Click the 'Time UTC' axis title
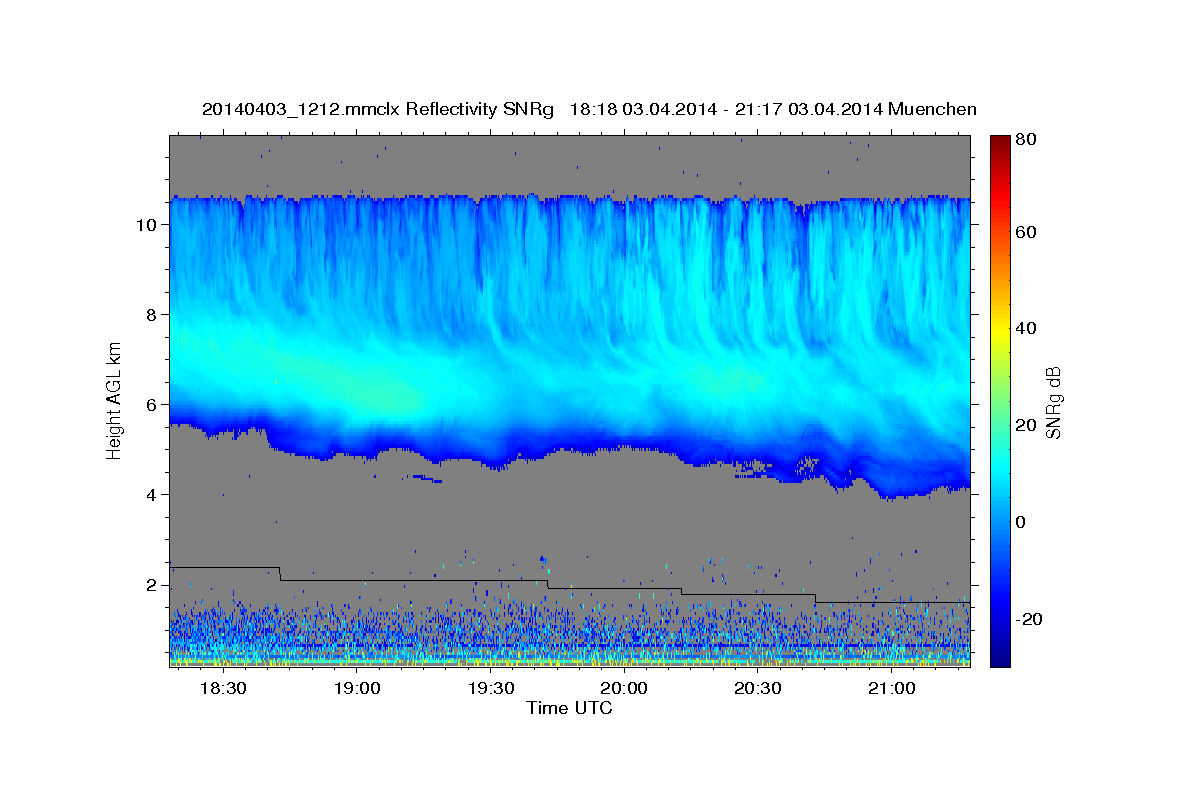 [x=569, y=708]
